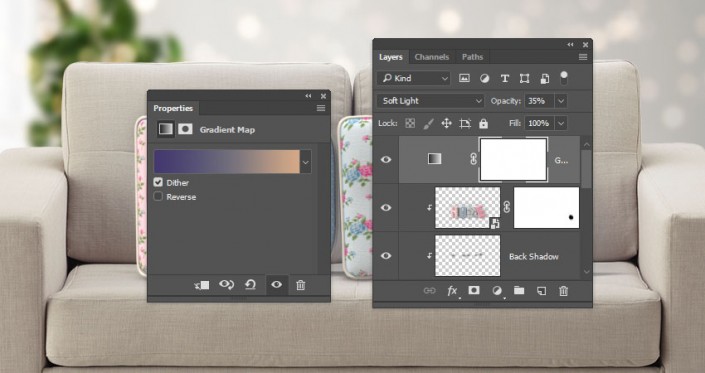Lock all padlock icon
The image size is (705, 373).
point(483,123)
